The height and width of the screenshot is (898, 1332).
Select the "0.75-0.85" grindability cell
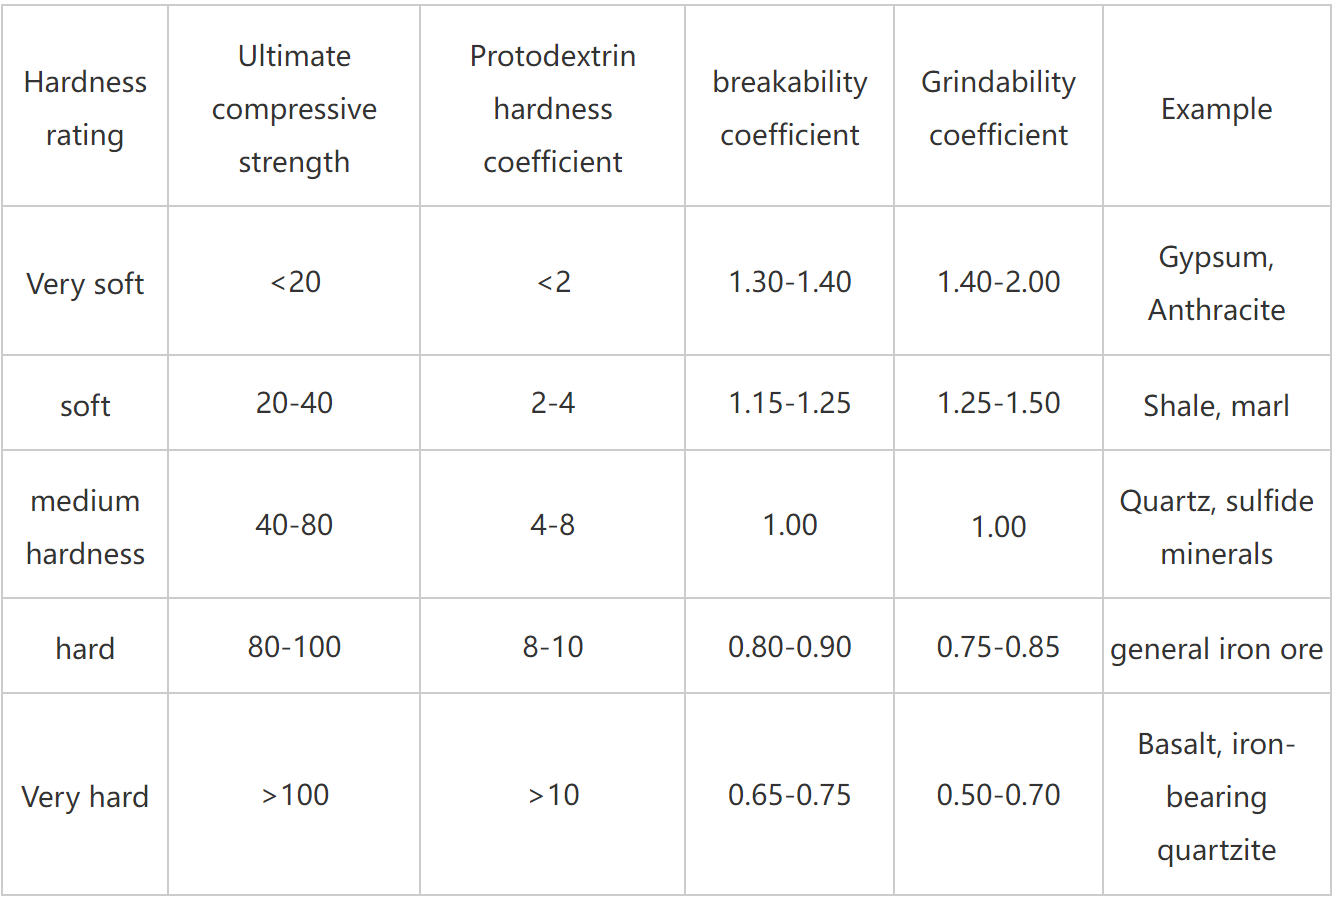pos(998,647)
